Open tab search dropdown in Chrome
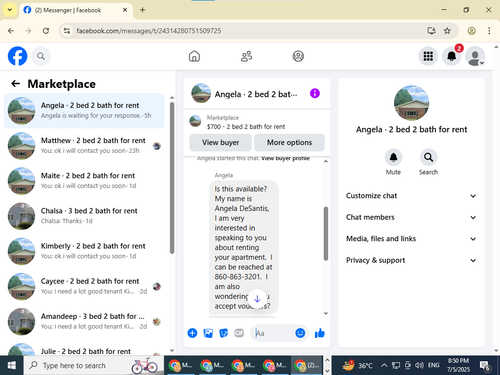500x375 pixels. pos(10,10)
